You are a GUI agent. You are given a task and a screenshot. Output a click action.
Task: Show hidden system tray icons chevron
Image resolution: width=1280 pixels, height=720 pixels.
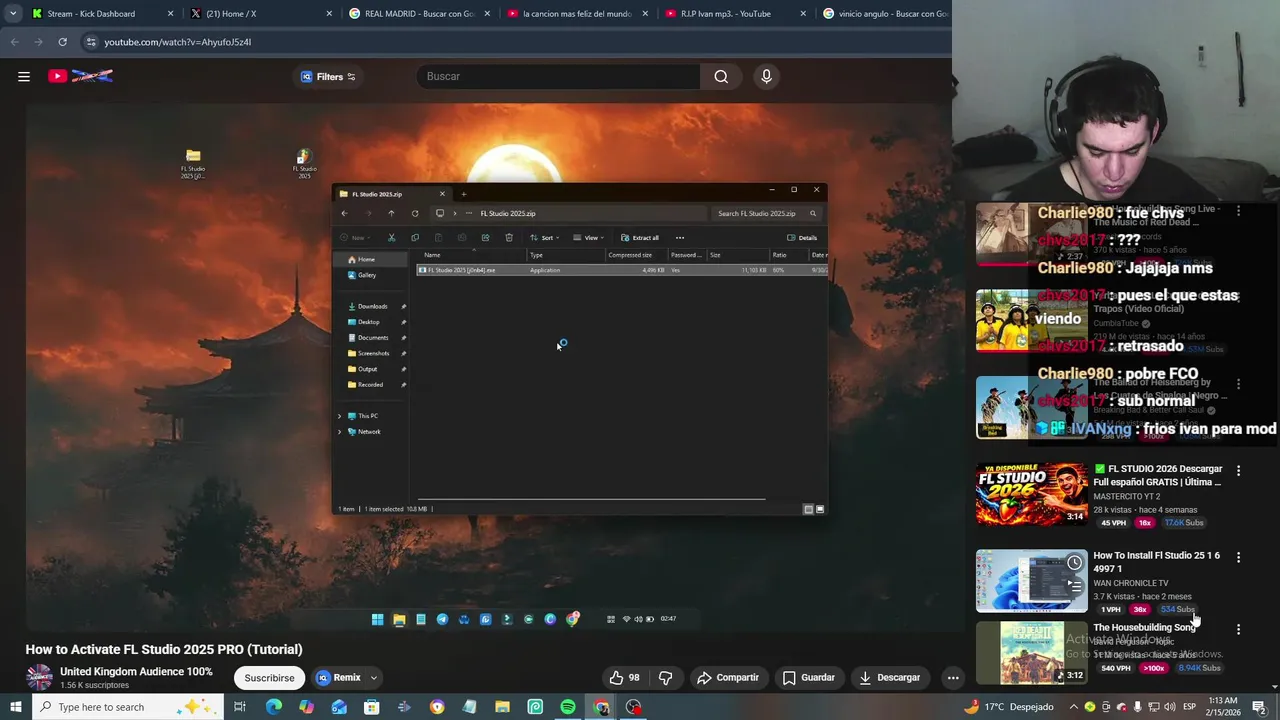coord(1073,707)
